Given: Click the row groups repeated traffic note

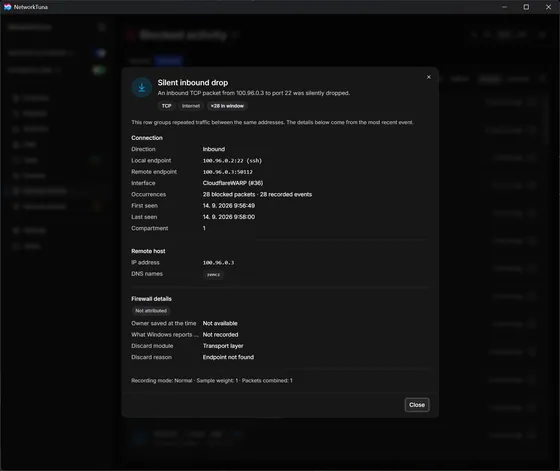Looking at the screenshot, I should [272, 122].
